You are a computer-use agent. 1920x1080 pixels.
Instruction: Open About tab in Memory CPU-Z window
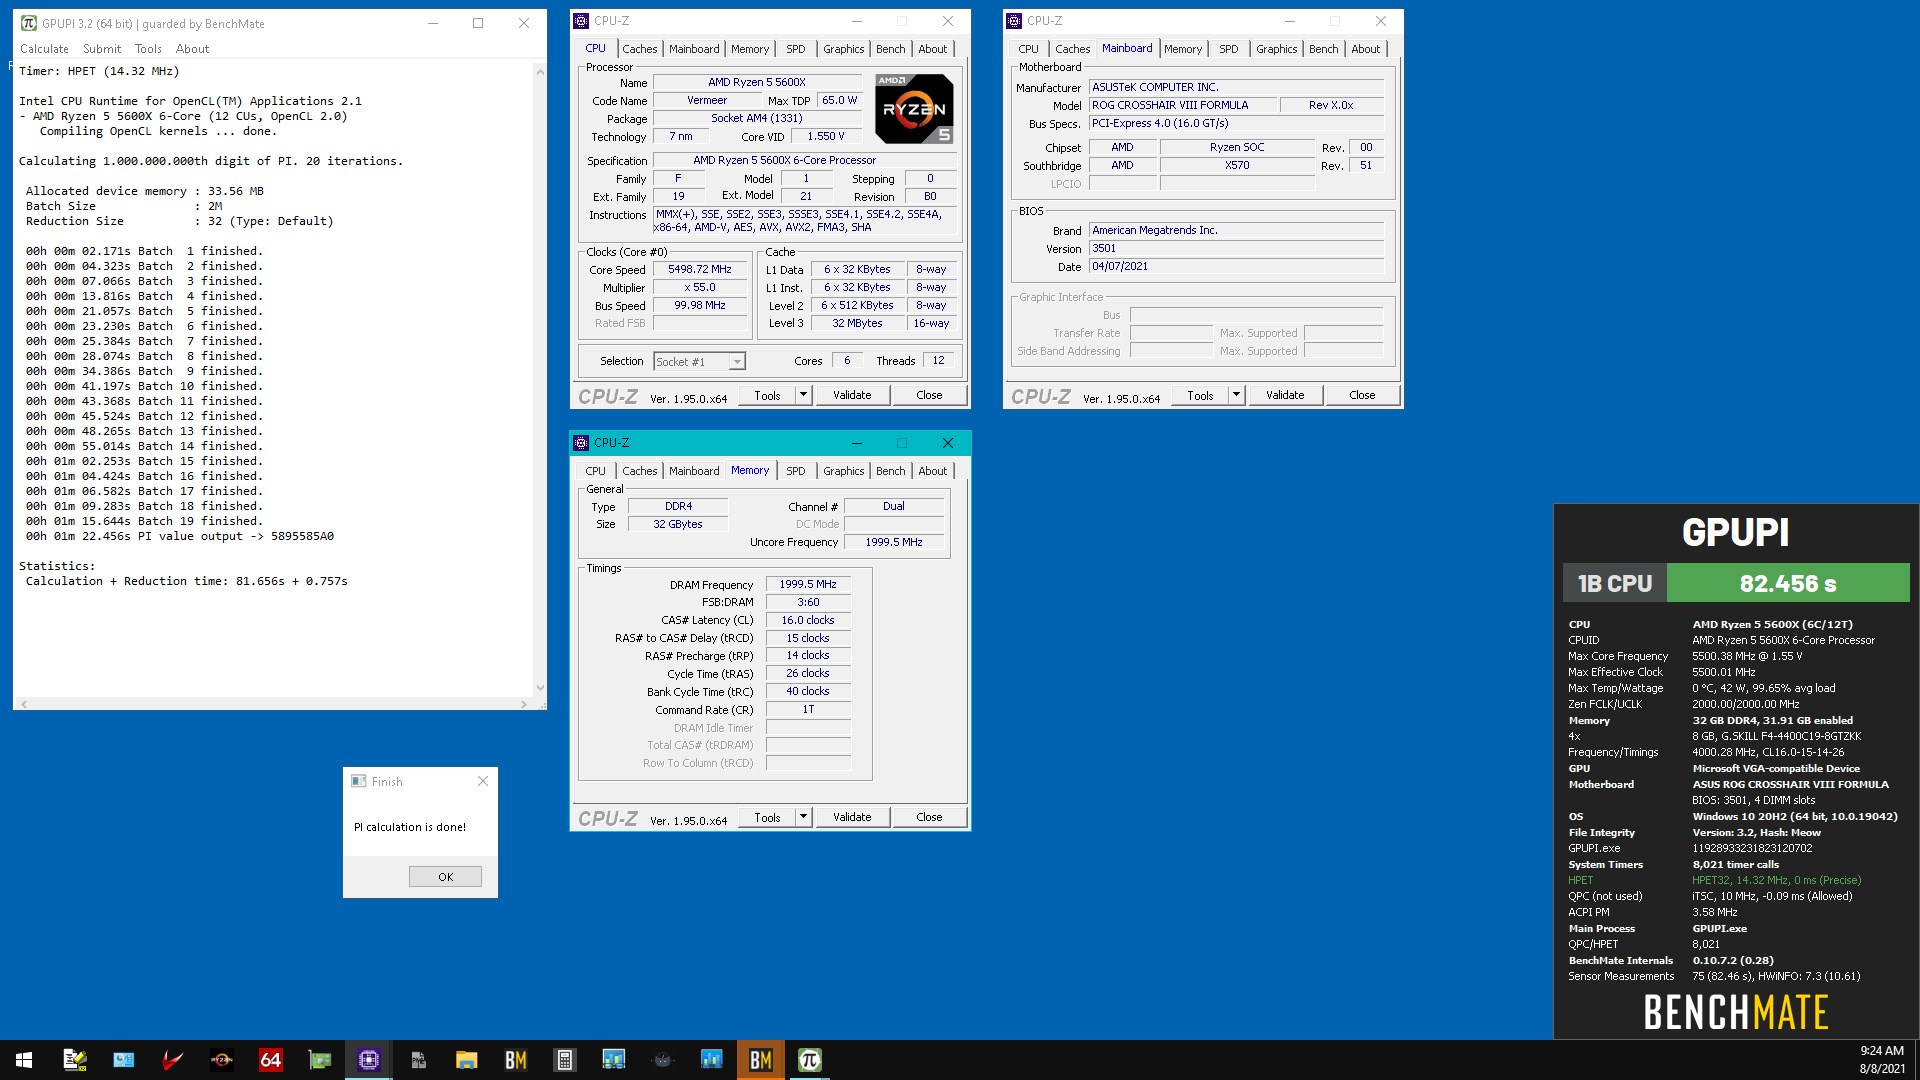[933, 471]
